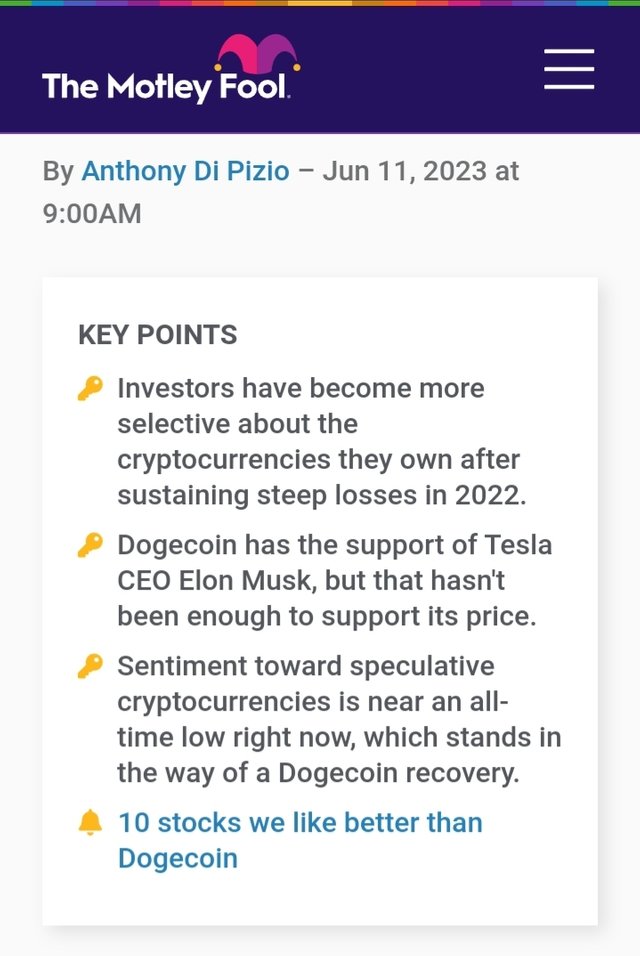Viewport: 640px width, 956px height.
Task: Open '10 stocks we like better than Dogecoin'
Action: tap(300, 840)
